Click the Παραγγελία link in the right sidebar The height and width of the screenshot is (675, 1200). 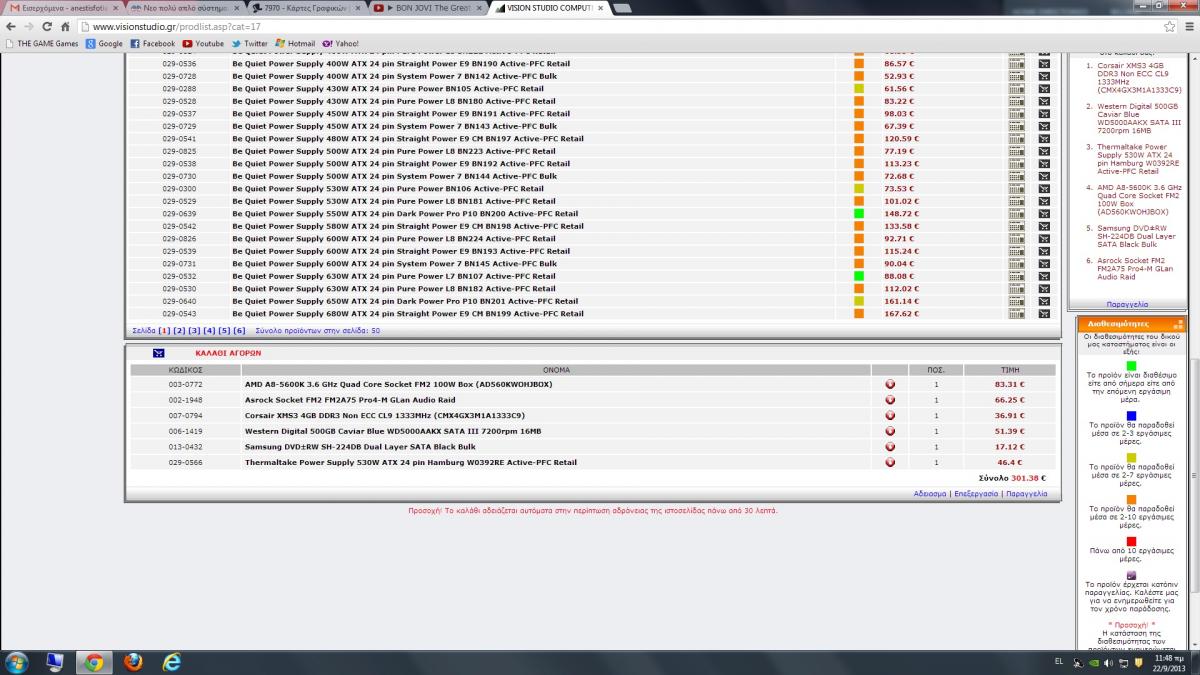[x=1127, y=304]
